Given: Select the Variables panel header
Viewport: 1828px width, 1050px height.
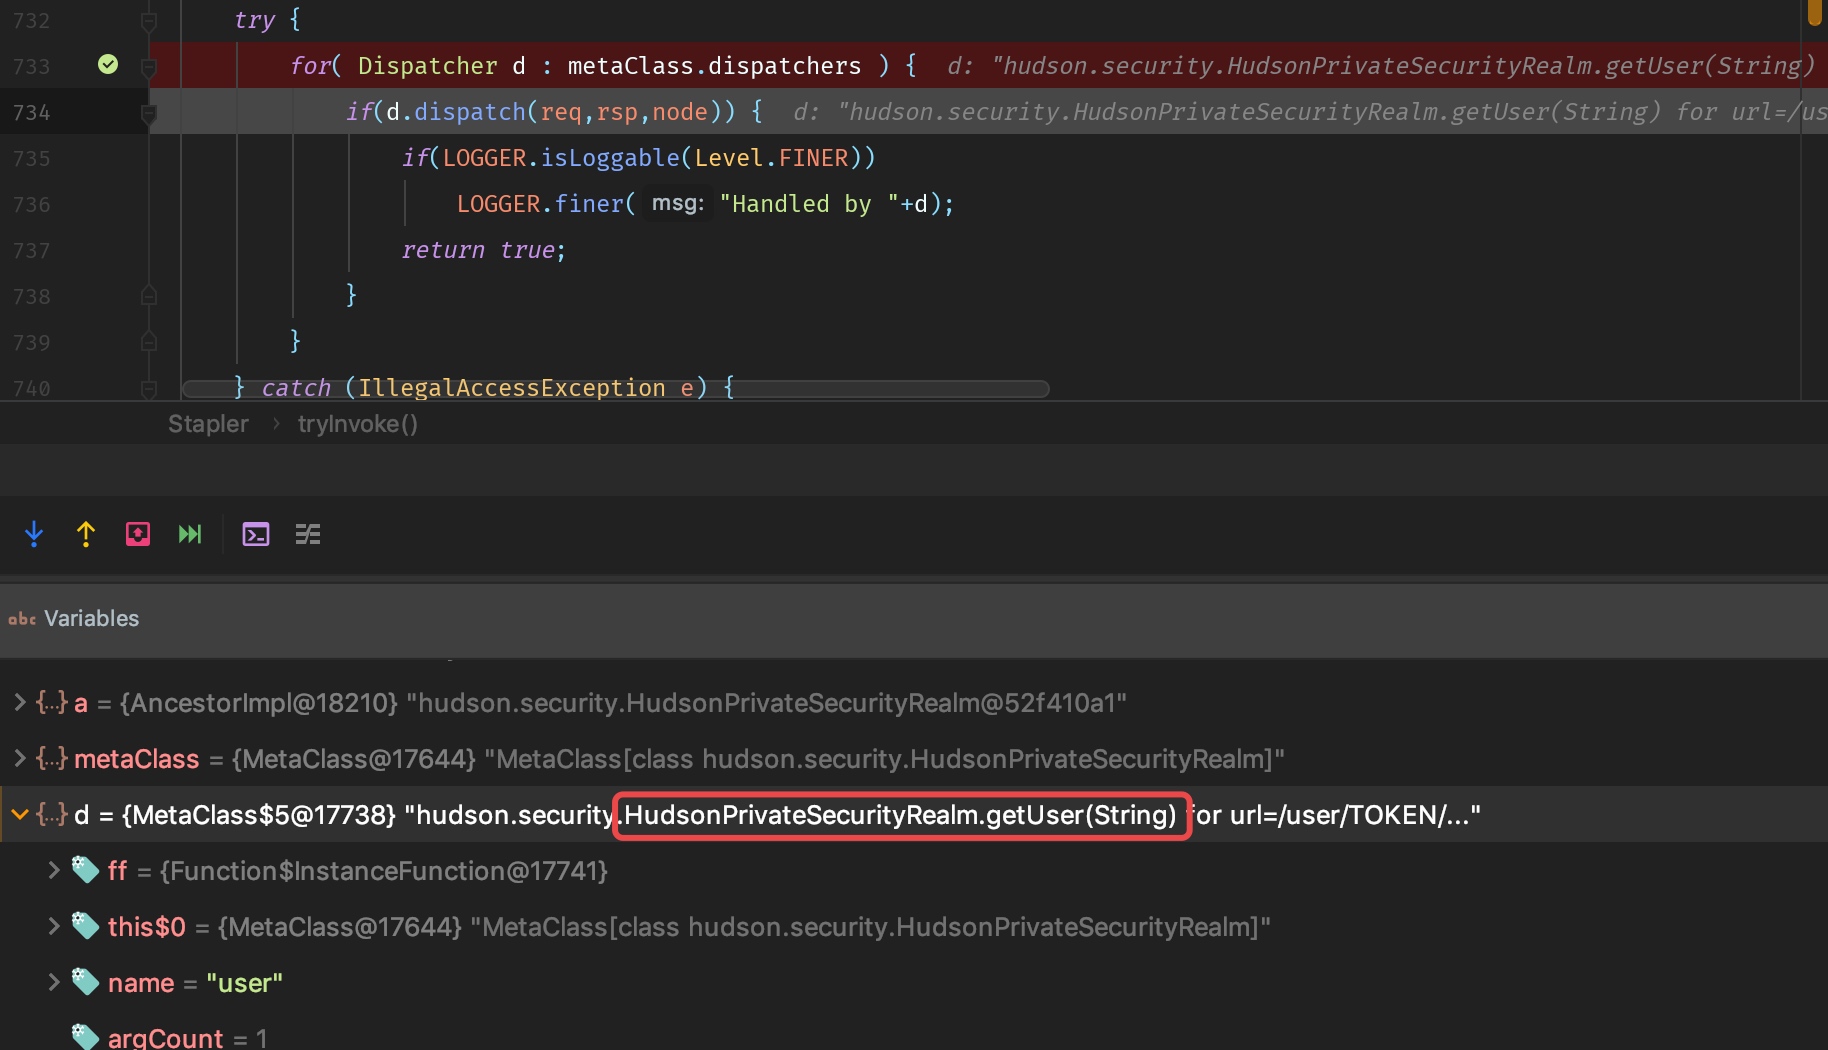Looking at the screenshot, I should pyautogui.click(x=914, y=618).
